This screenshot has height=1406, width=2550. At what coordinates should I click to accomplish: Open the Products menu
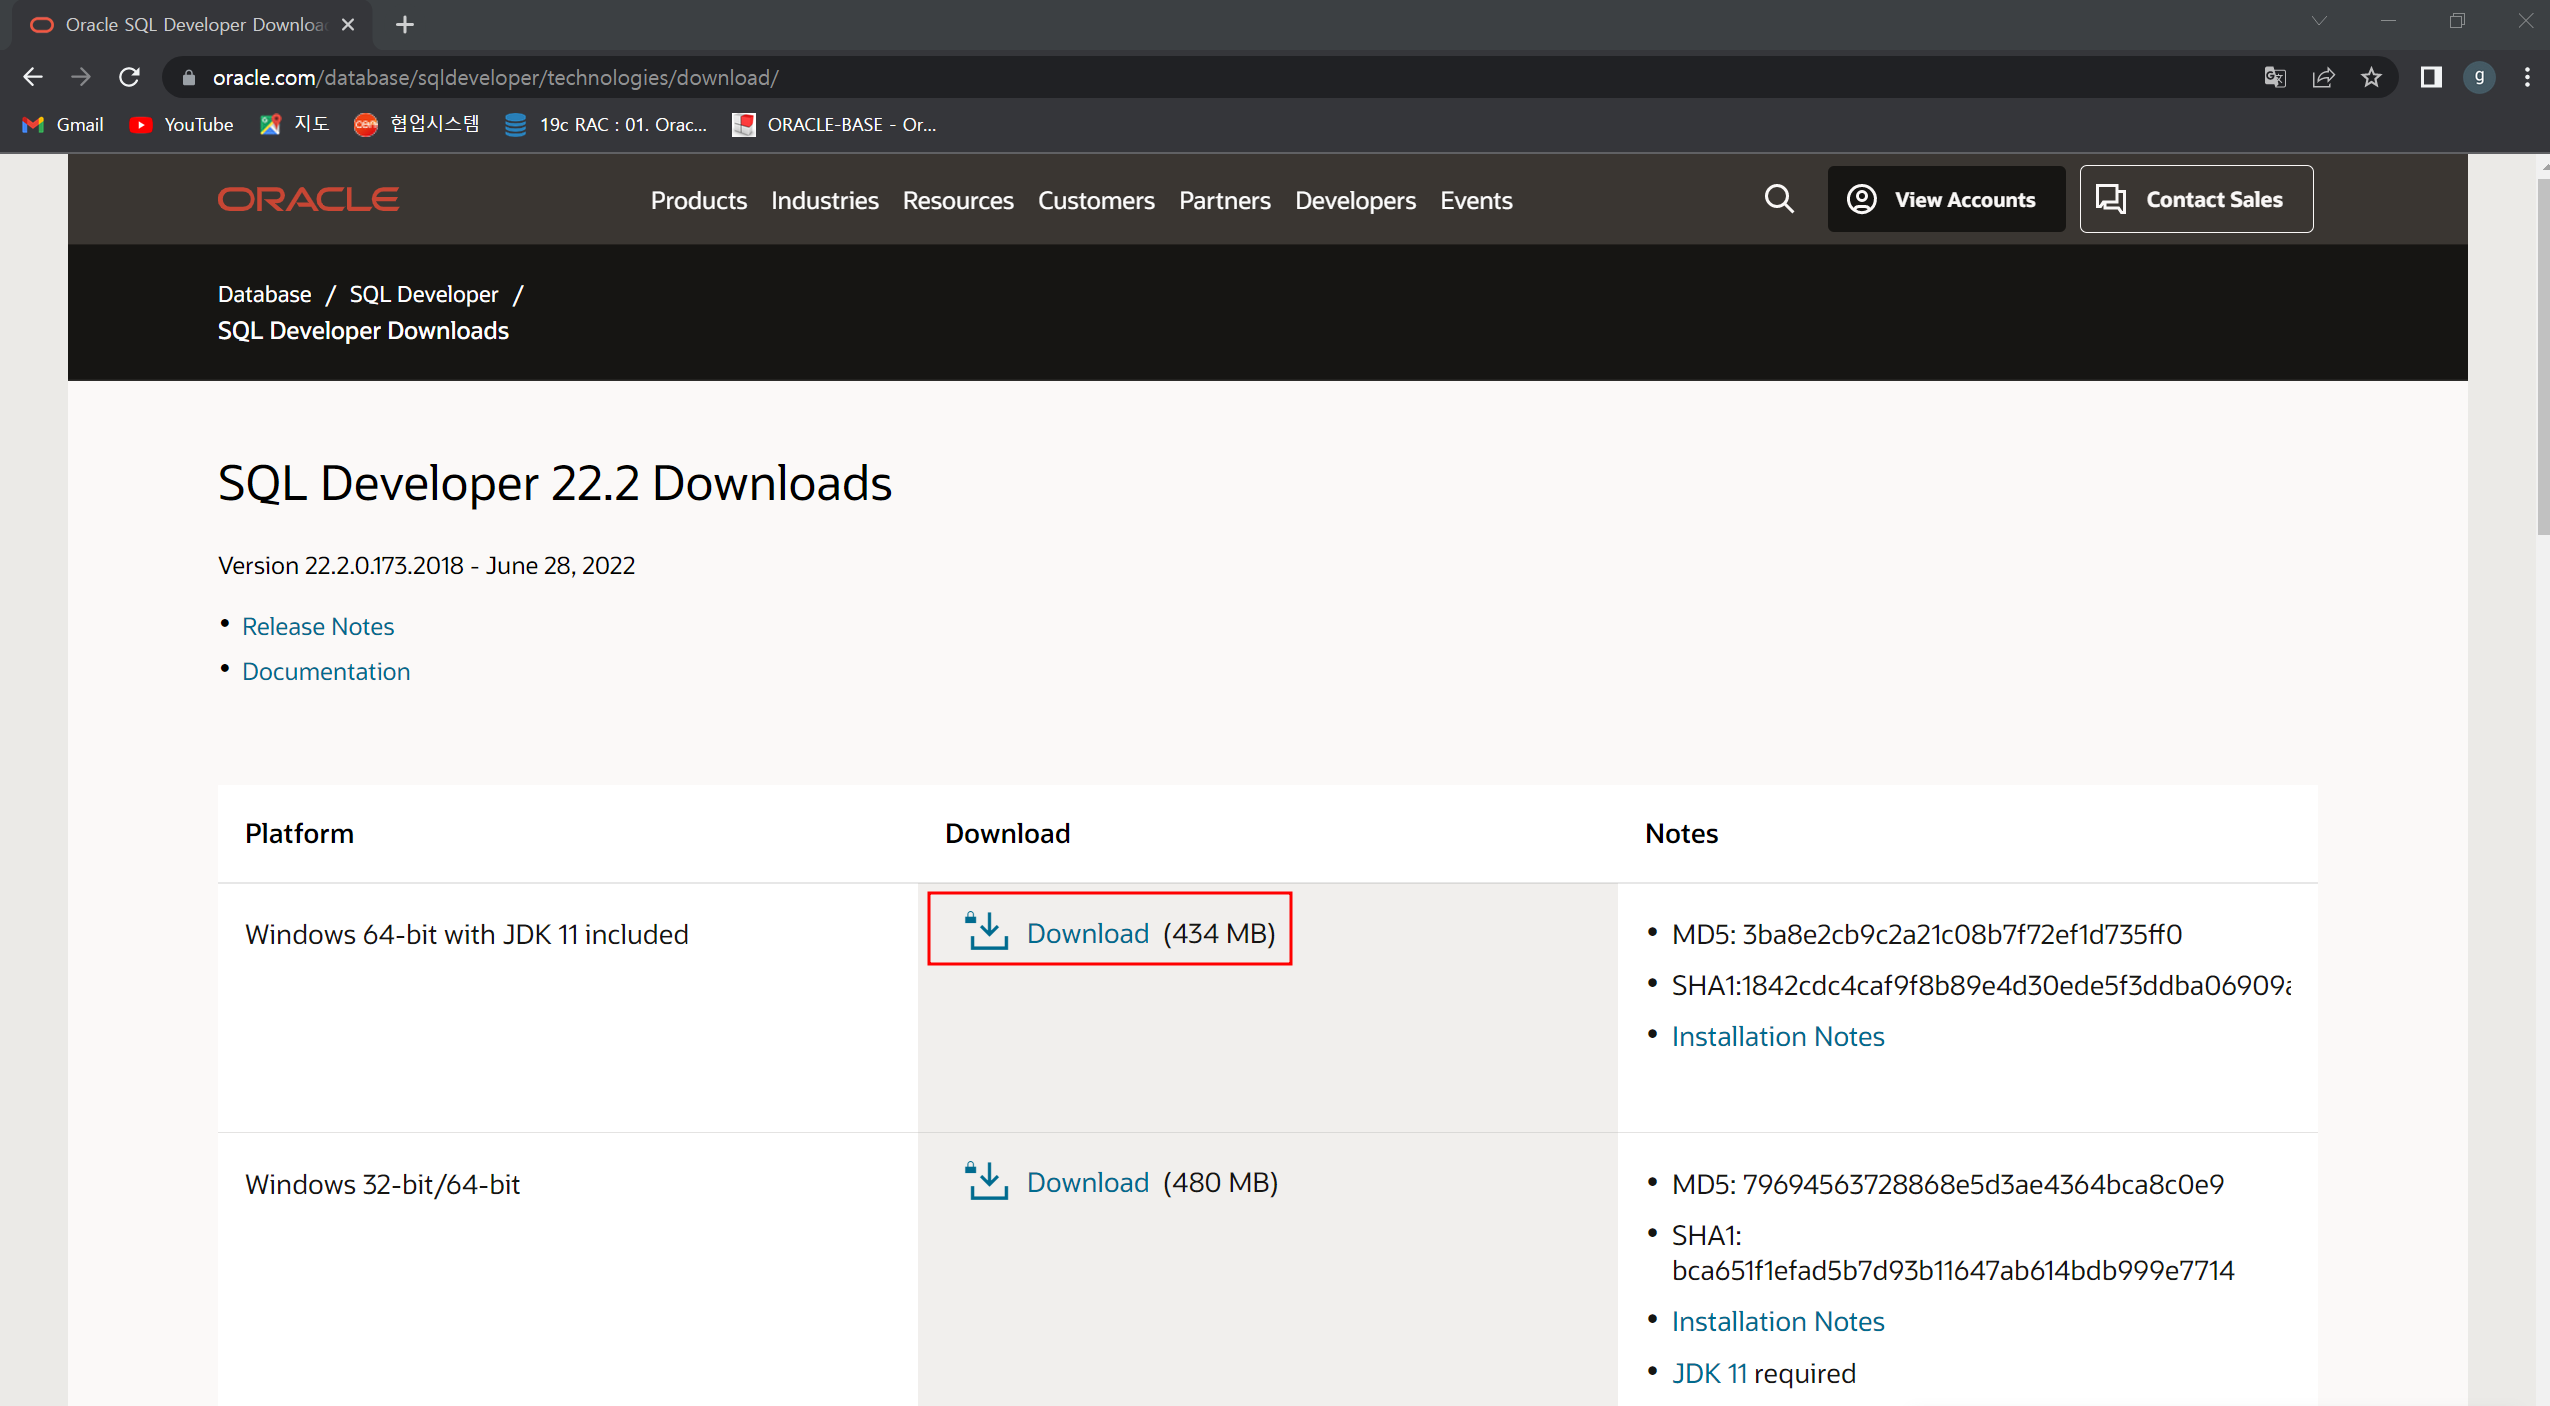click(x=698, y=200)
